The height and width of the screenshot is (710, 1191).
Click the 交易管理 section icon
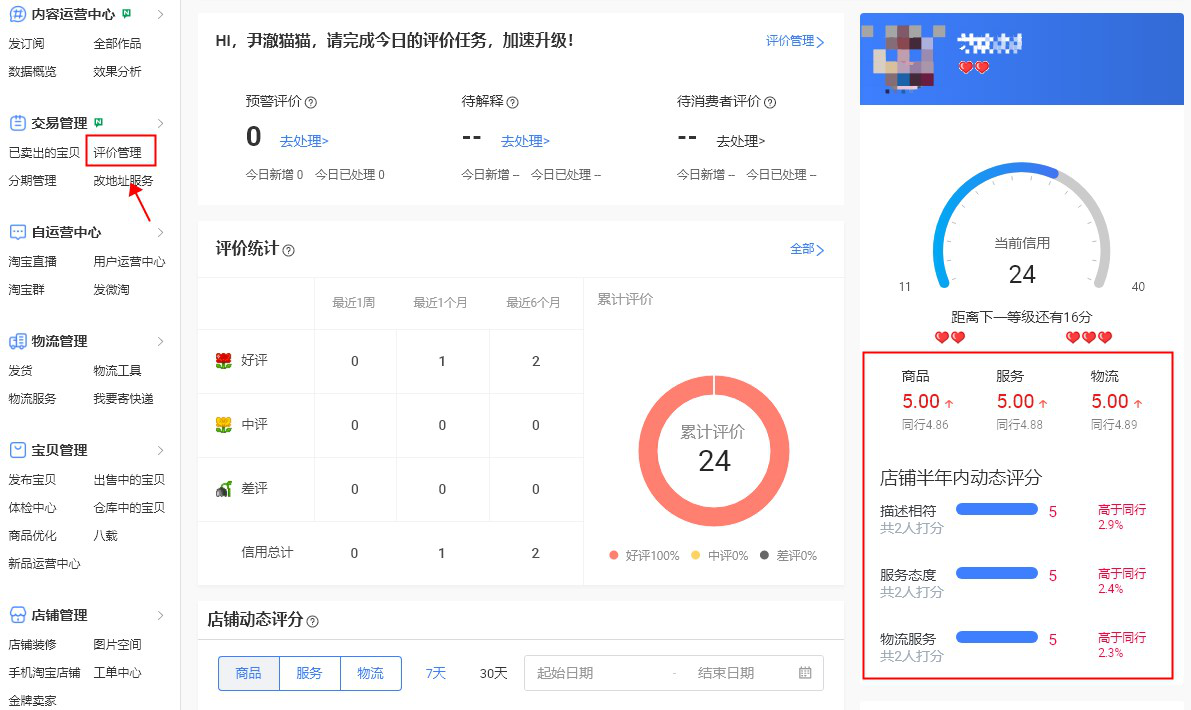[x=17, y=123]
